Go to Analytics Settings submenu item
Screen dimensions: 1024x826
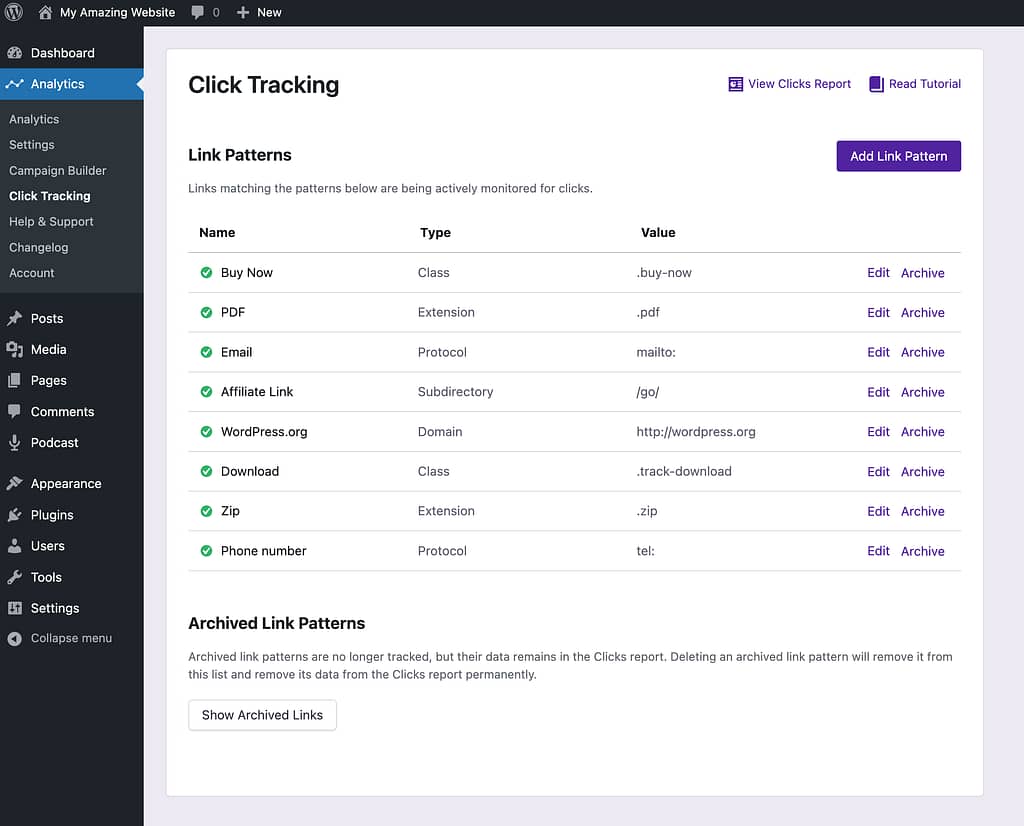tap(32, 144)
